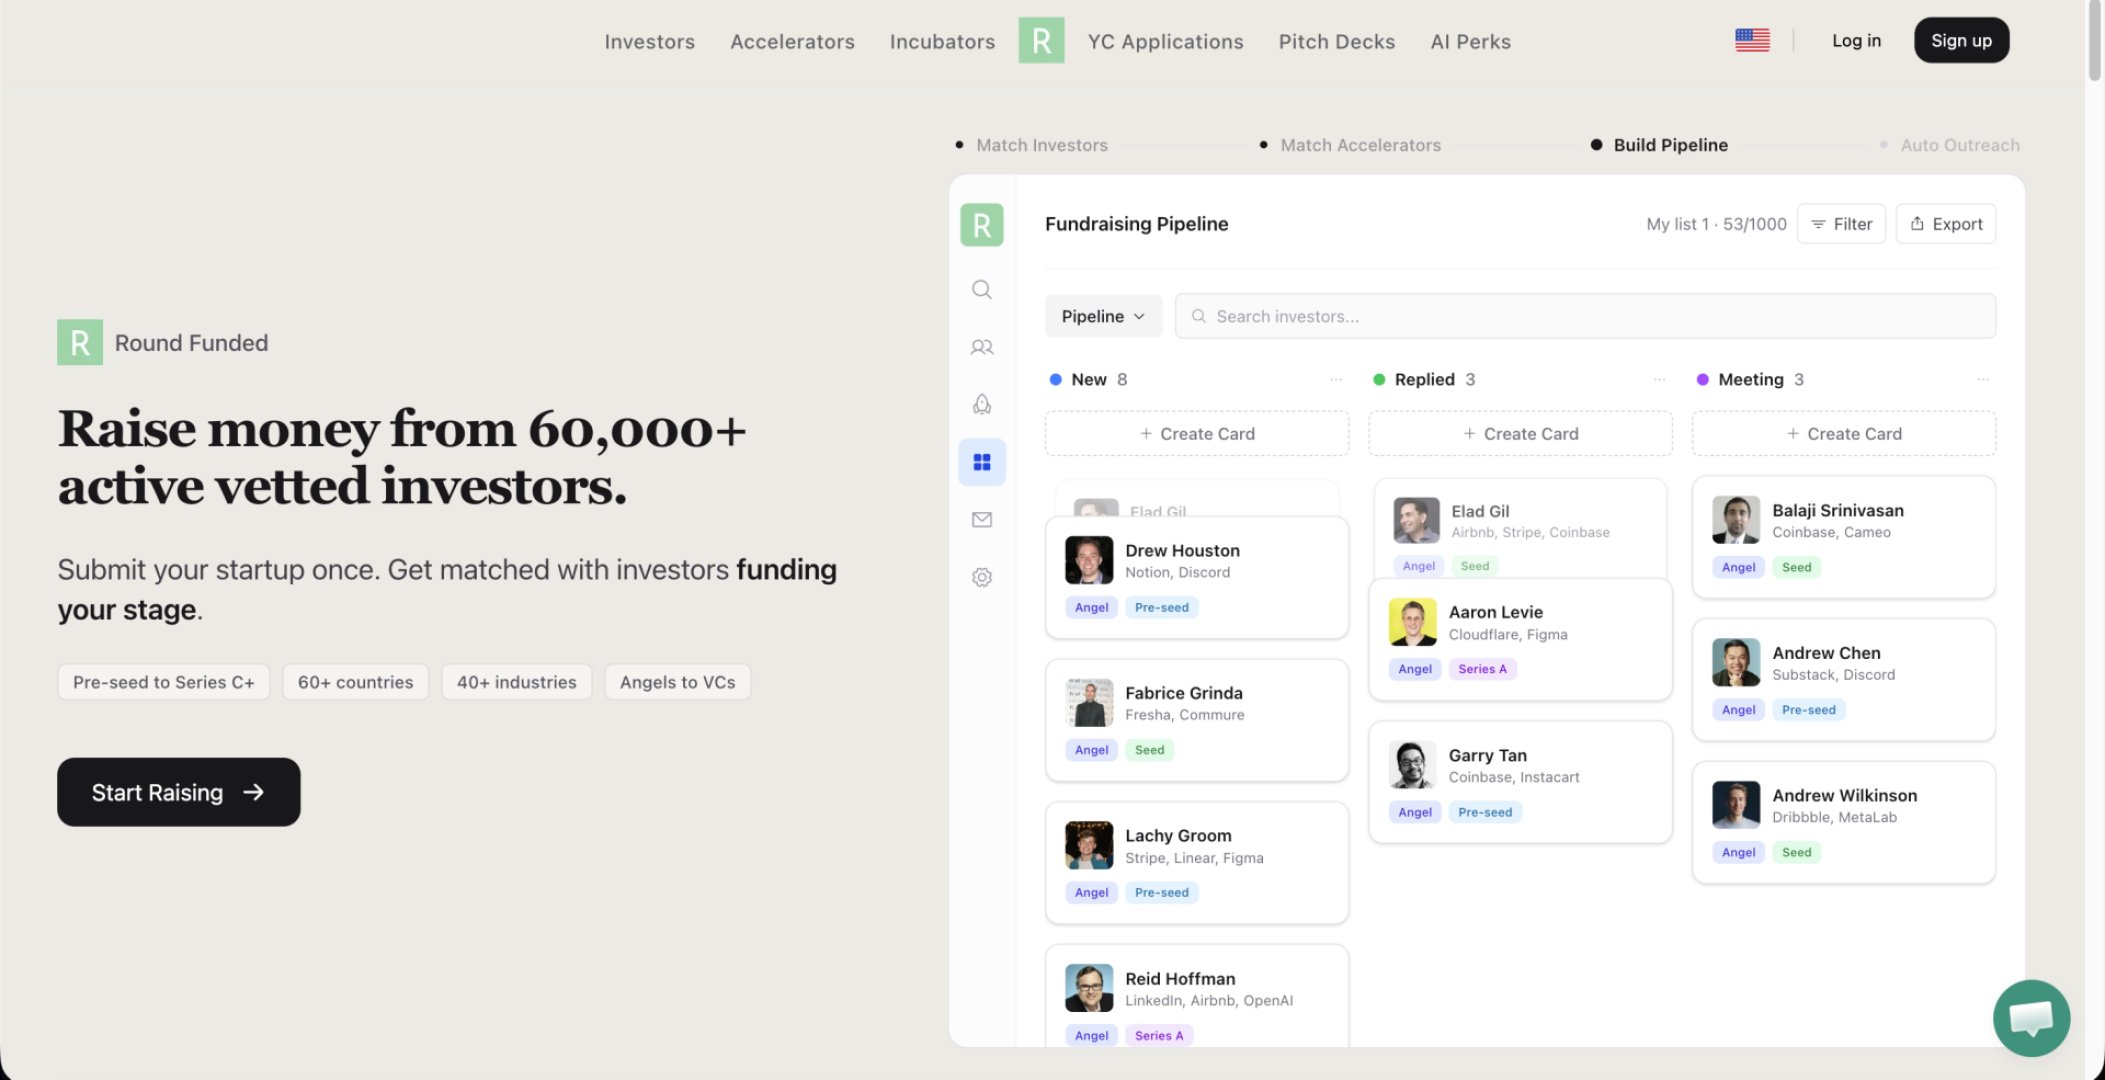Click Aaron Levie's avatar photo

pos(1413,622)
